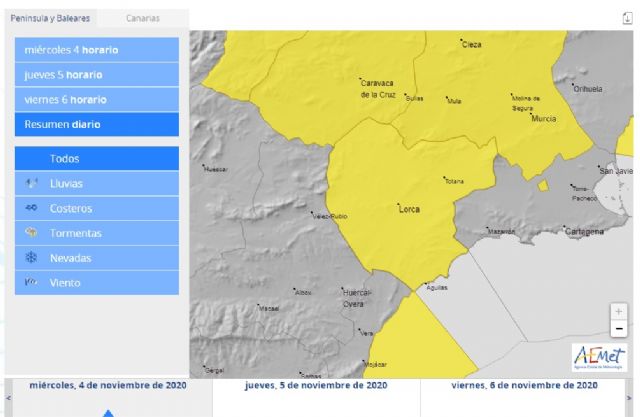Click the Lluvias rain icon
The width and height of the screenshot is (640, 417).
31,183
